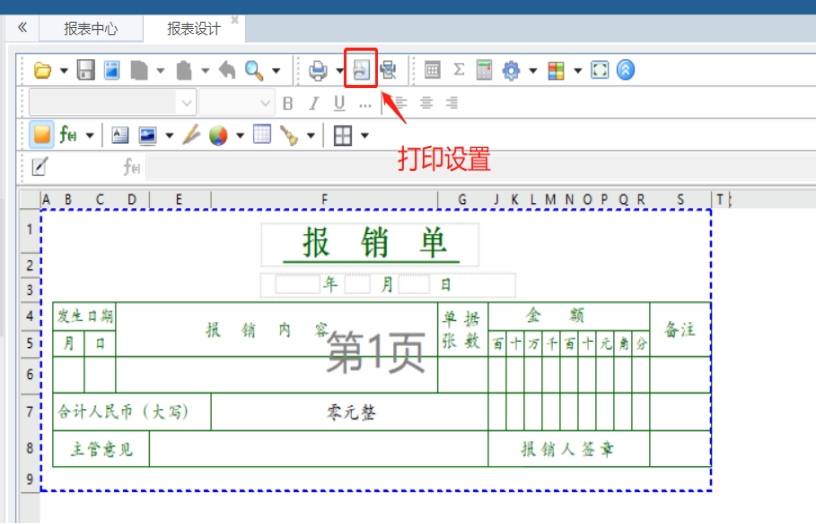Open the color palette grid icon

click(557, 70)
